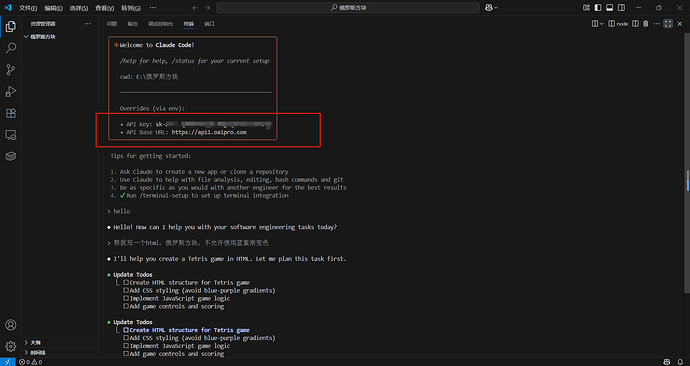Open the Search view in activity bar
690x366 pixels.
(x=11, y=48)
